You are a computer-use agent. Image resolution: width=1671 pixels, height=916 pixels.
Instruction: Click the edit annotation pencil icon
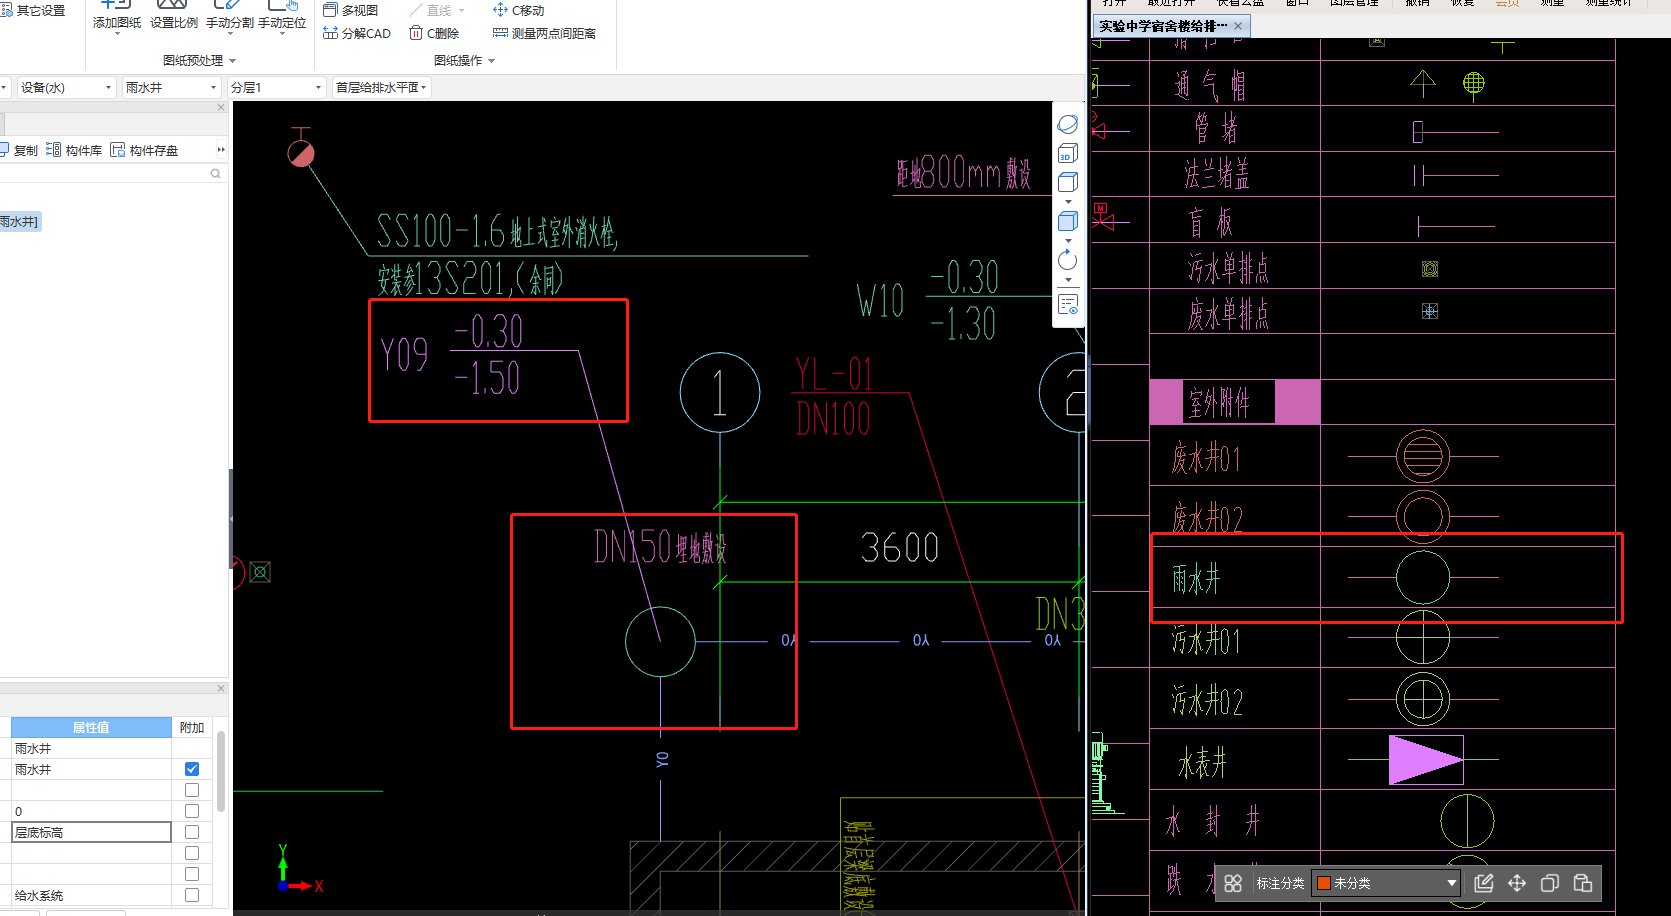coord(1484,883)
